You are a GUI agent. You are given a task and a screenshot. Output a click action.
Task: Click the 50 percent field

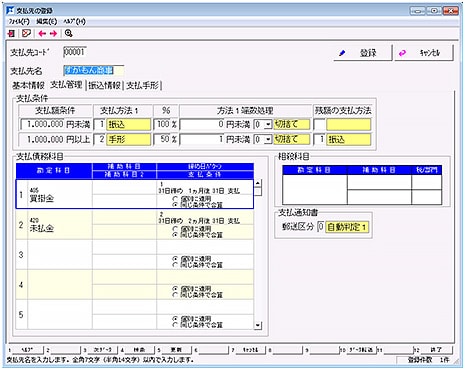[x=162, y=139]
